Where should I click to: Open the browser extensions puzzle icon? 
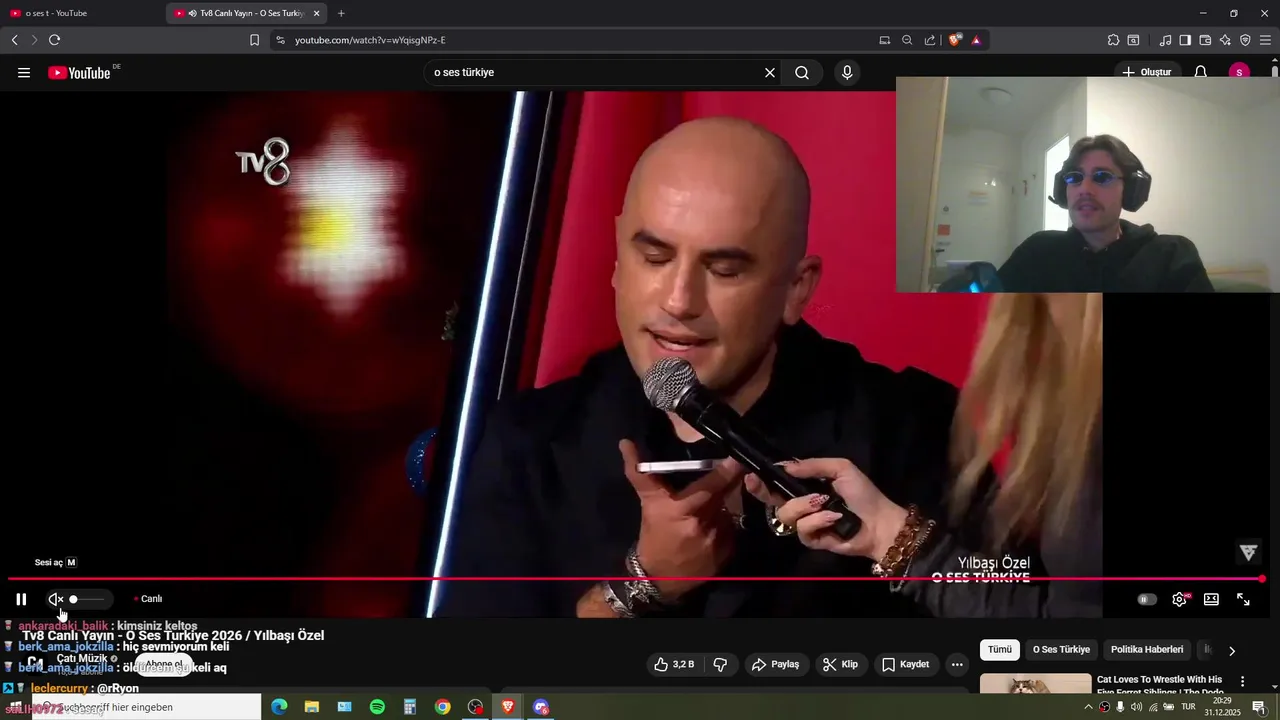tap(1113, 40)
